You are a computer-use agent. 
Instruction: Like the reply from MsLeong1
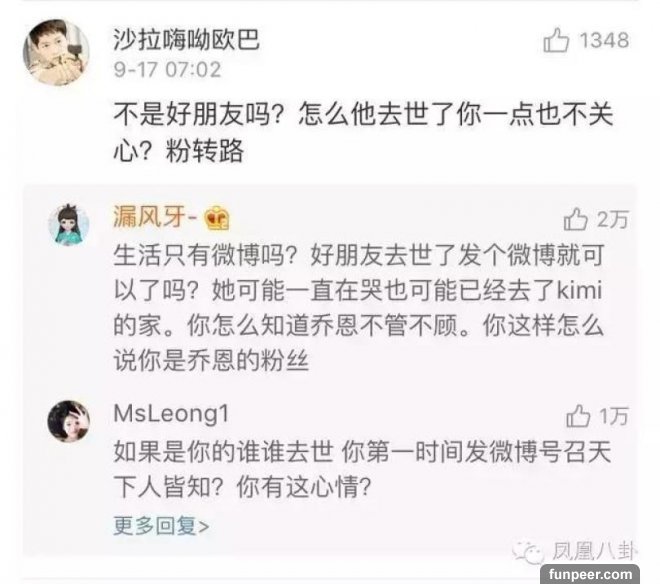pyautogui.click(x=578, y=416)
